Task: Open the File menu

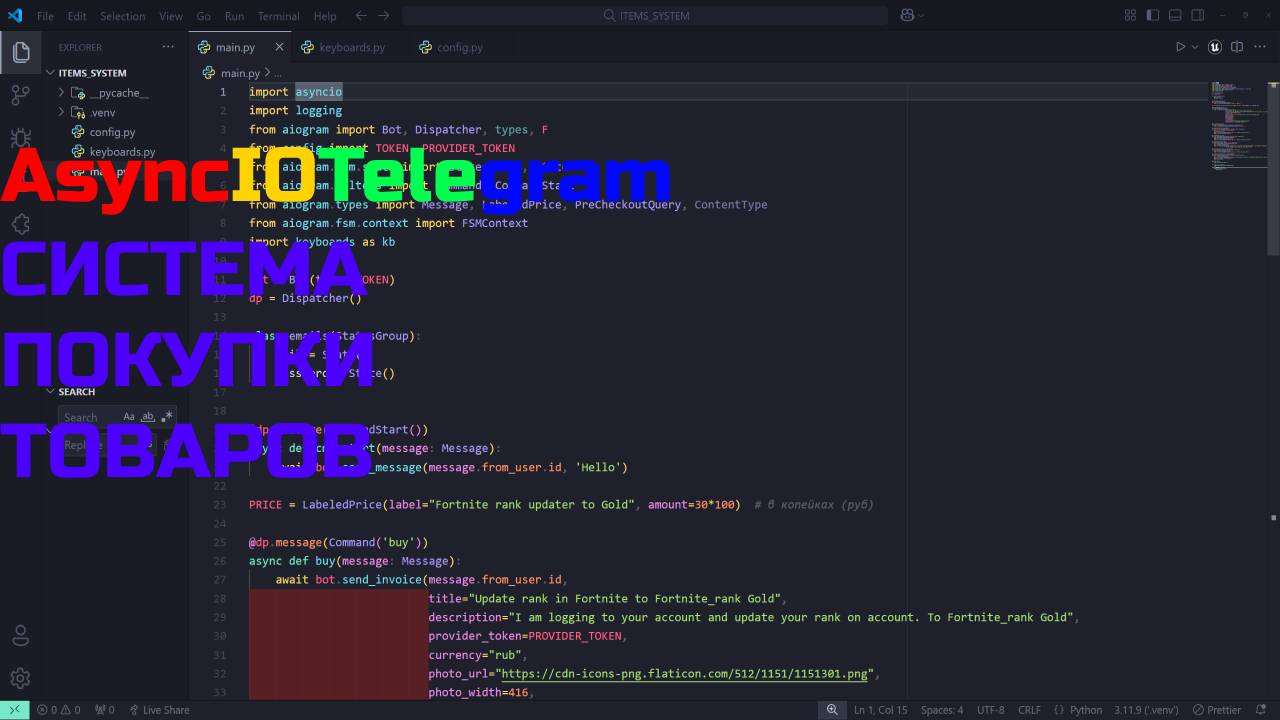Action: [x=45, y=16]
